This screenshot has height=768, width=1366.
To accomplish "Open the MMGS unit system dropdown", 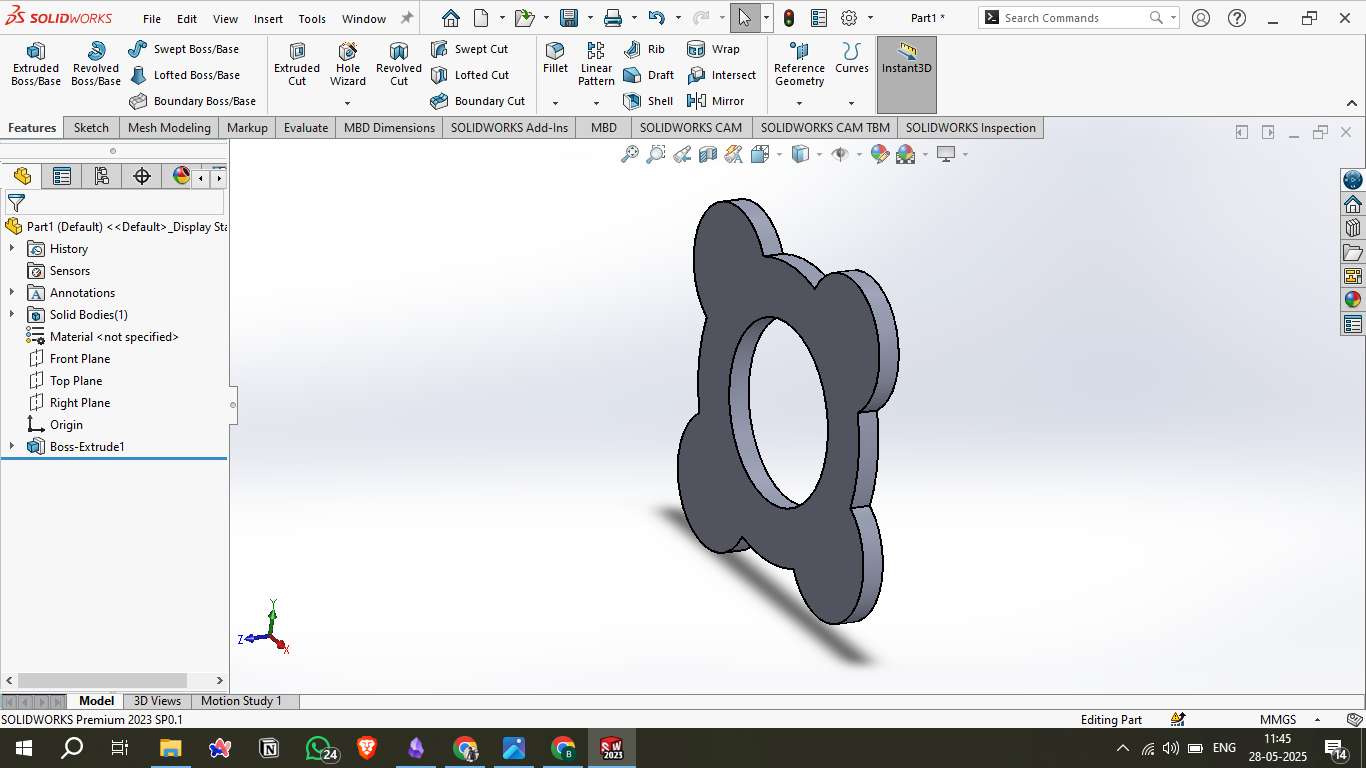I will [1317, 719].
